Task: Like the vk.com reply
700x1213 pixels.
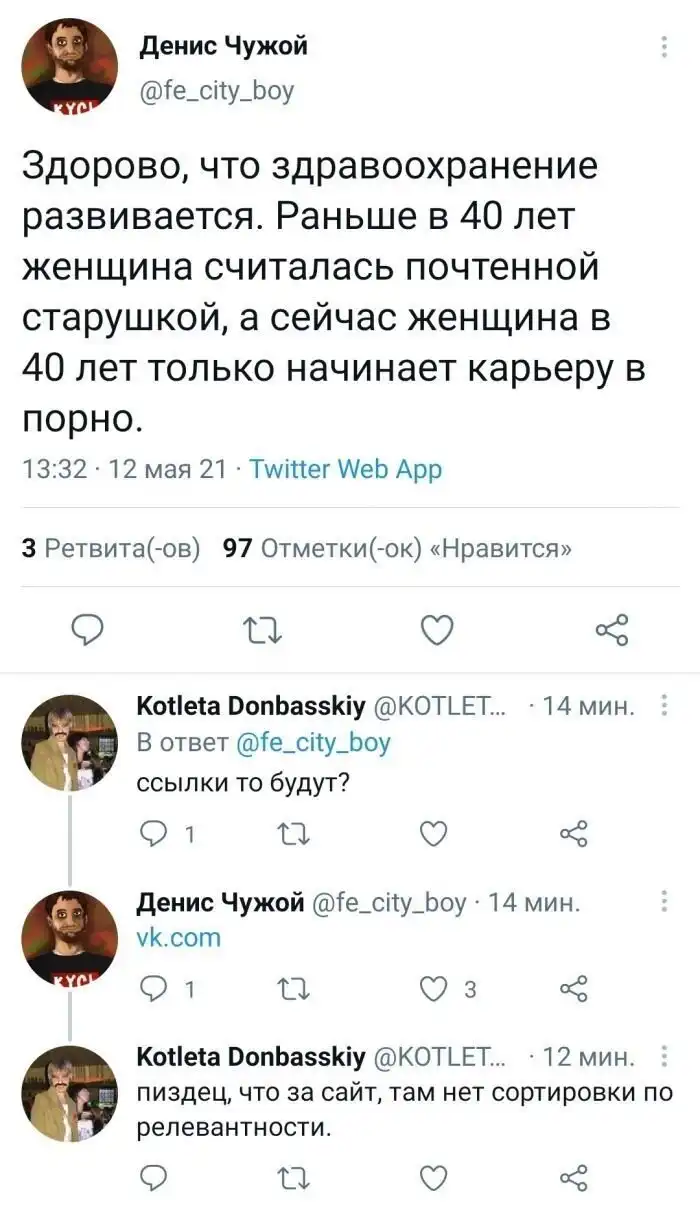Action: 432,990
